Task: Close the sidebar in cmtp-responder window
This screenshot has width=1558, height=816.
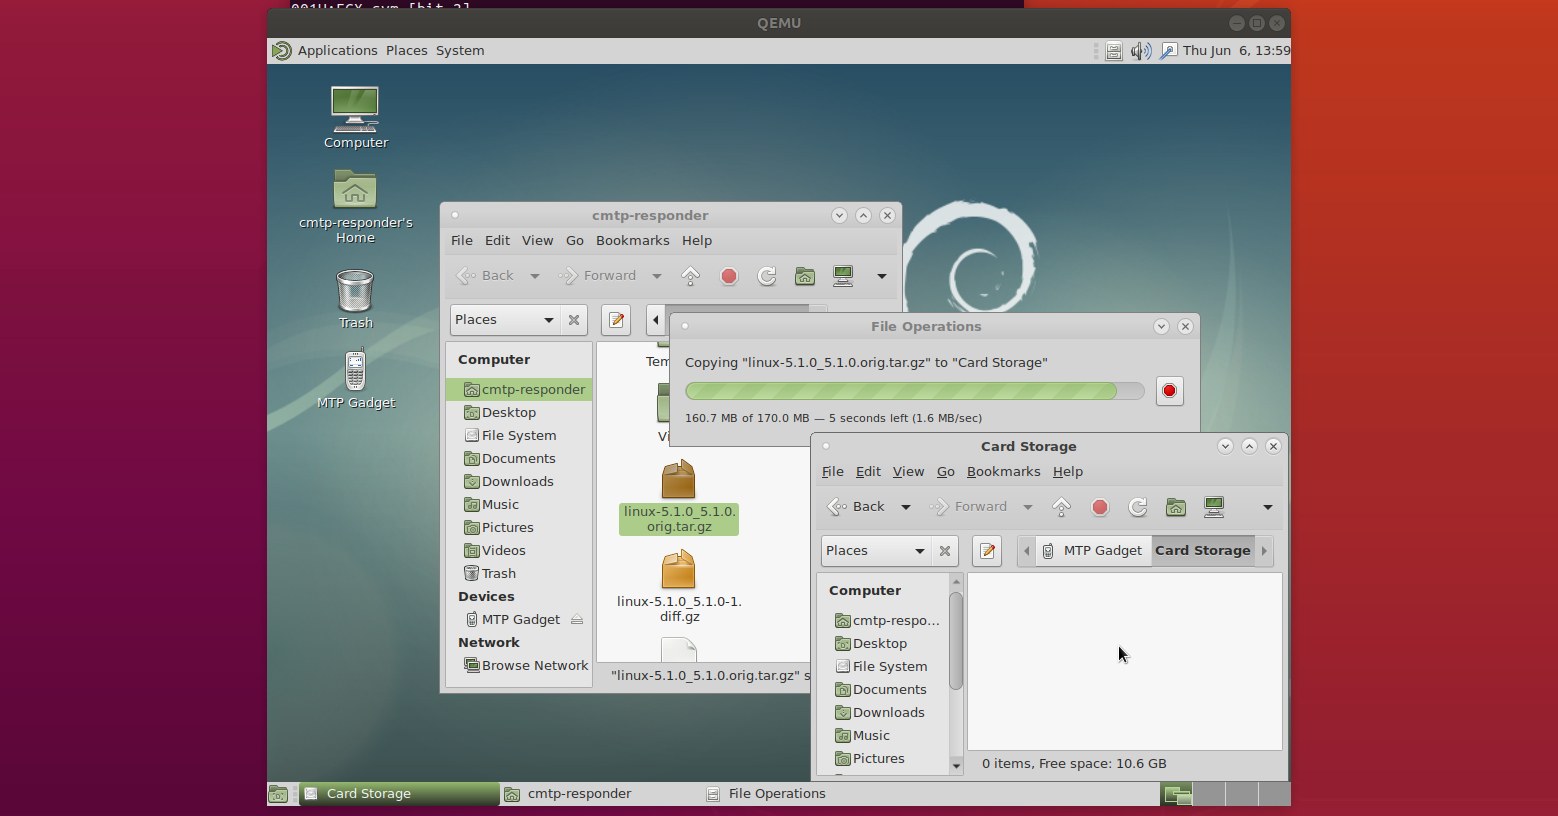Action: pos(574,320)
